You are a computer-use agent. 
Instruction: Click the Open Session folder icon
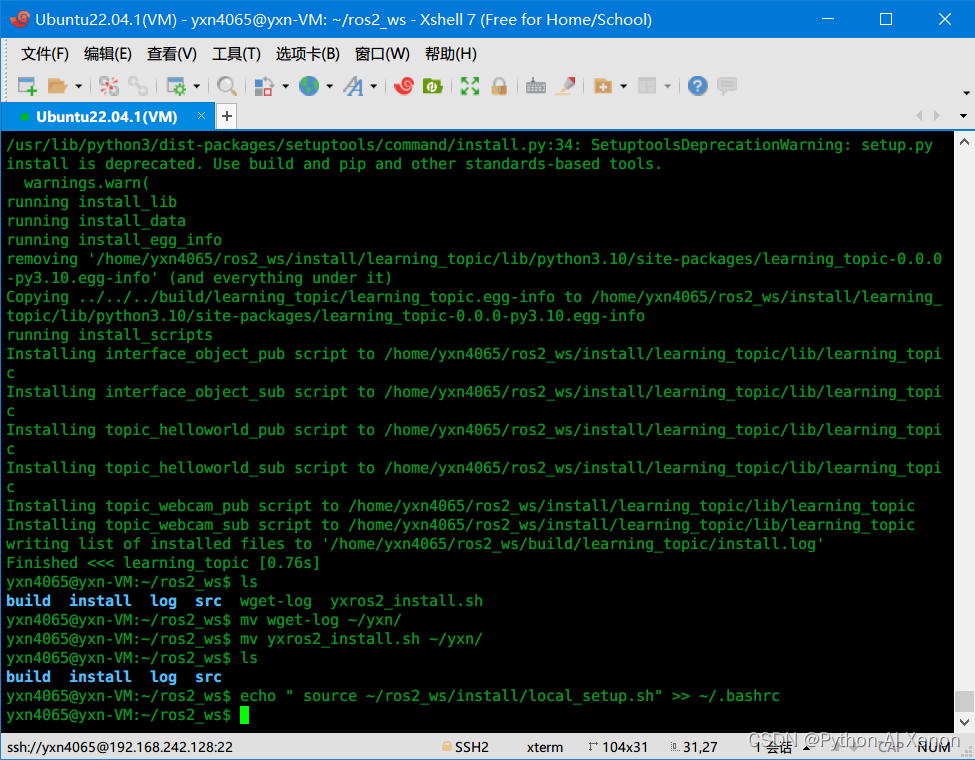57,86
